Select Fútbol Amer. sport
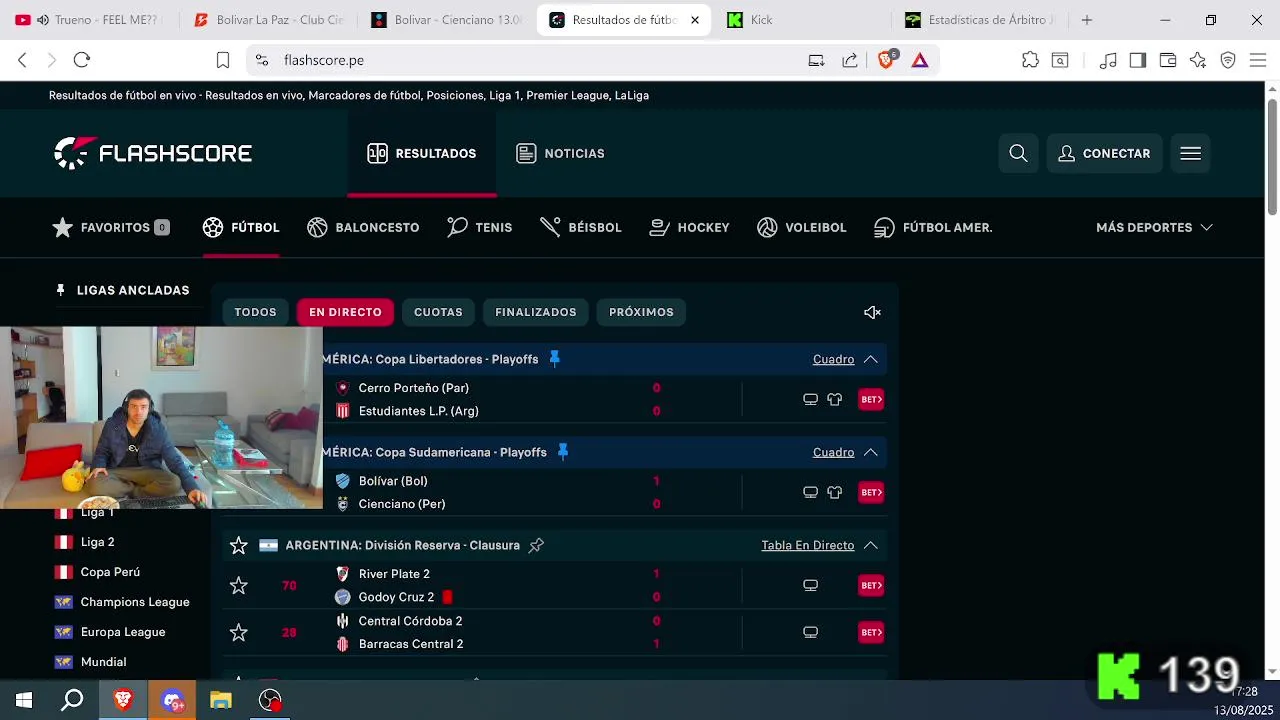The height and width of the screenshot is (720, 1280). [x=933, y=228]
